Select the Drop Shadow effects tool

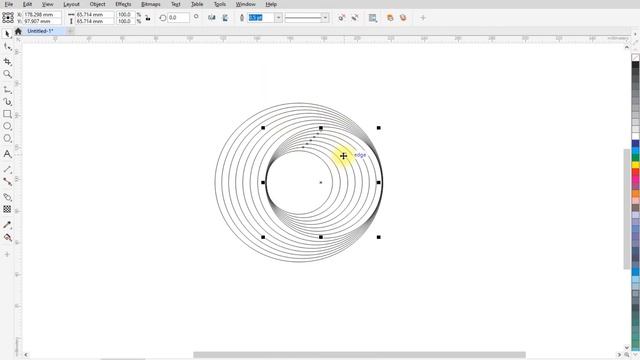point(7,197)
